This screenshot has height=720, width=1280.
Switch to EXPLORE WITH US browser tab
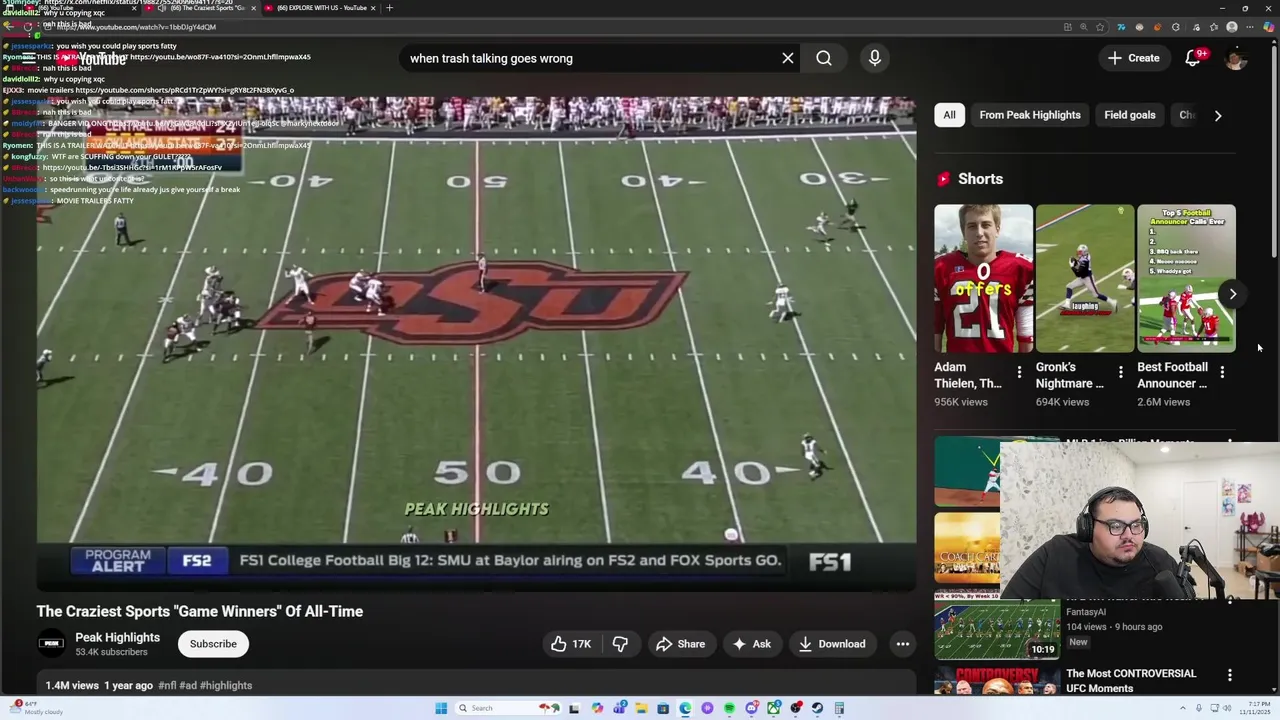(x=320, y=8)
